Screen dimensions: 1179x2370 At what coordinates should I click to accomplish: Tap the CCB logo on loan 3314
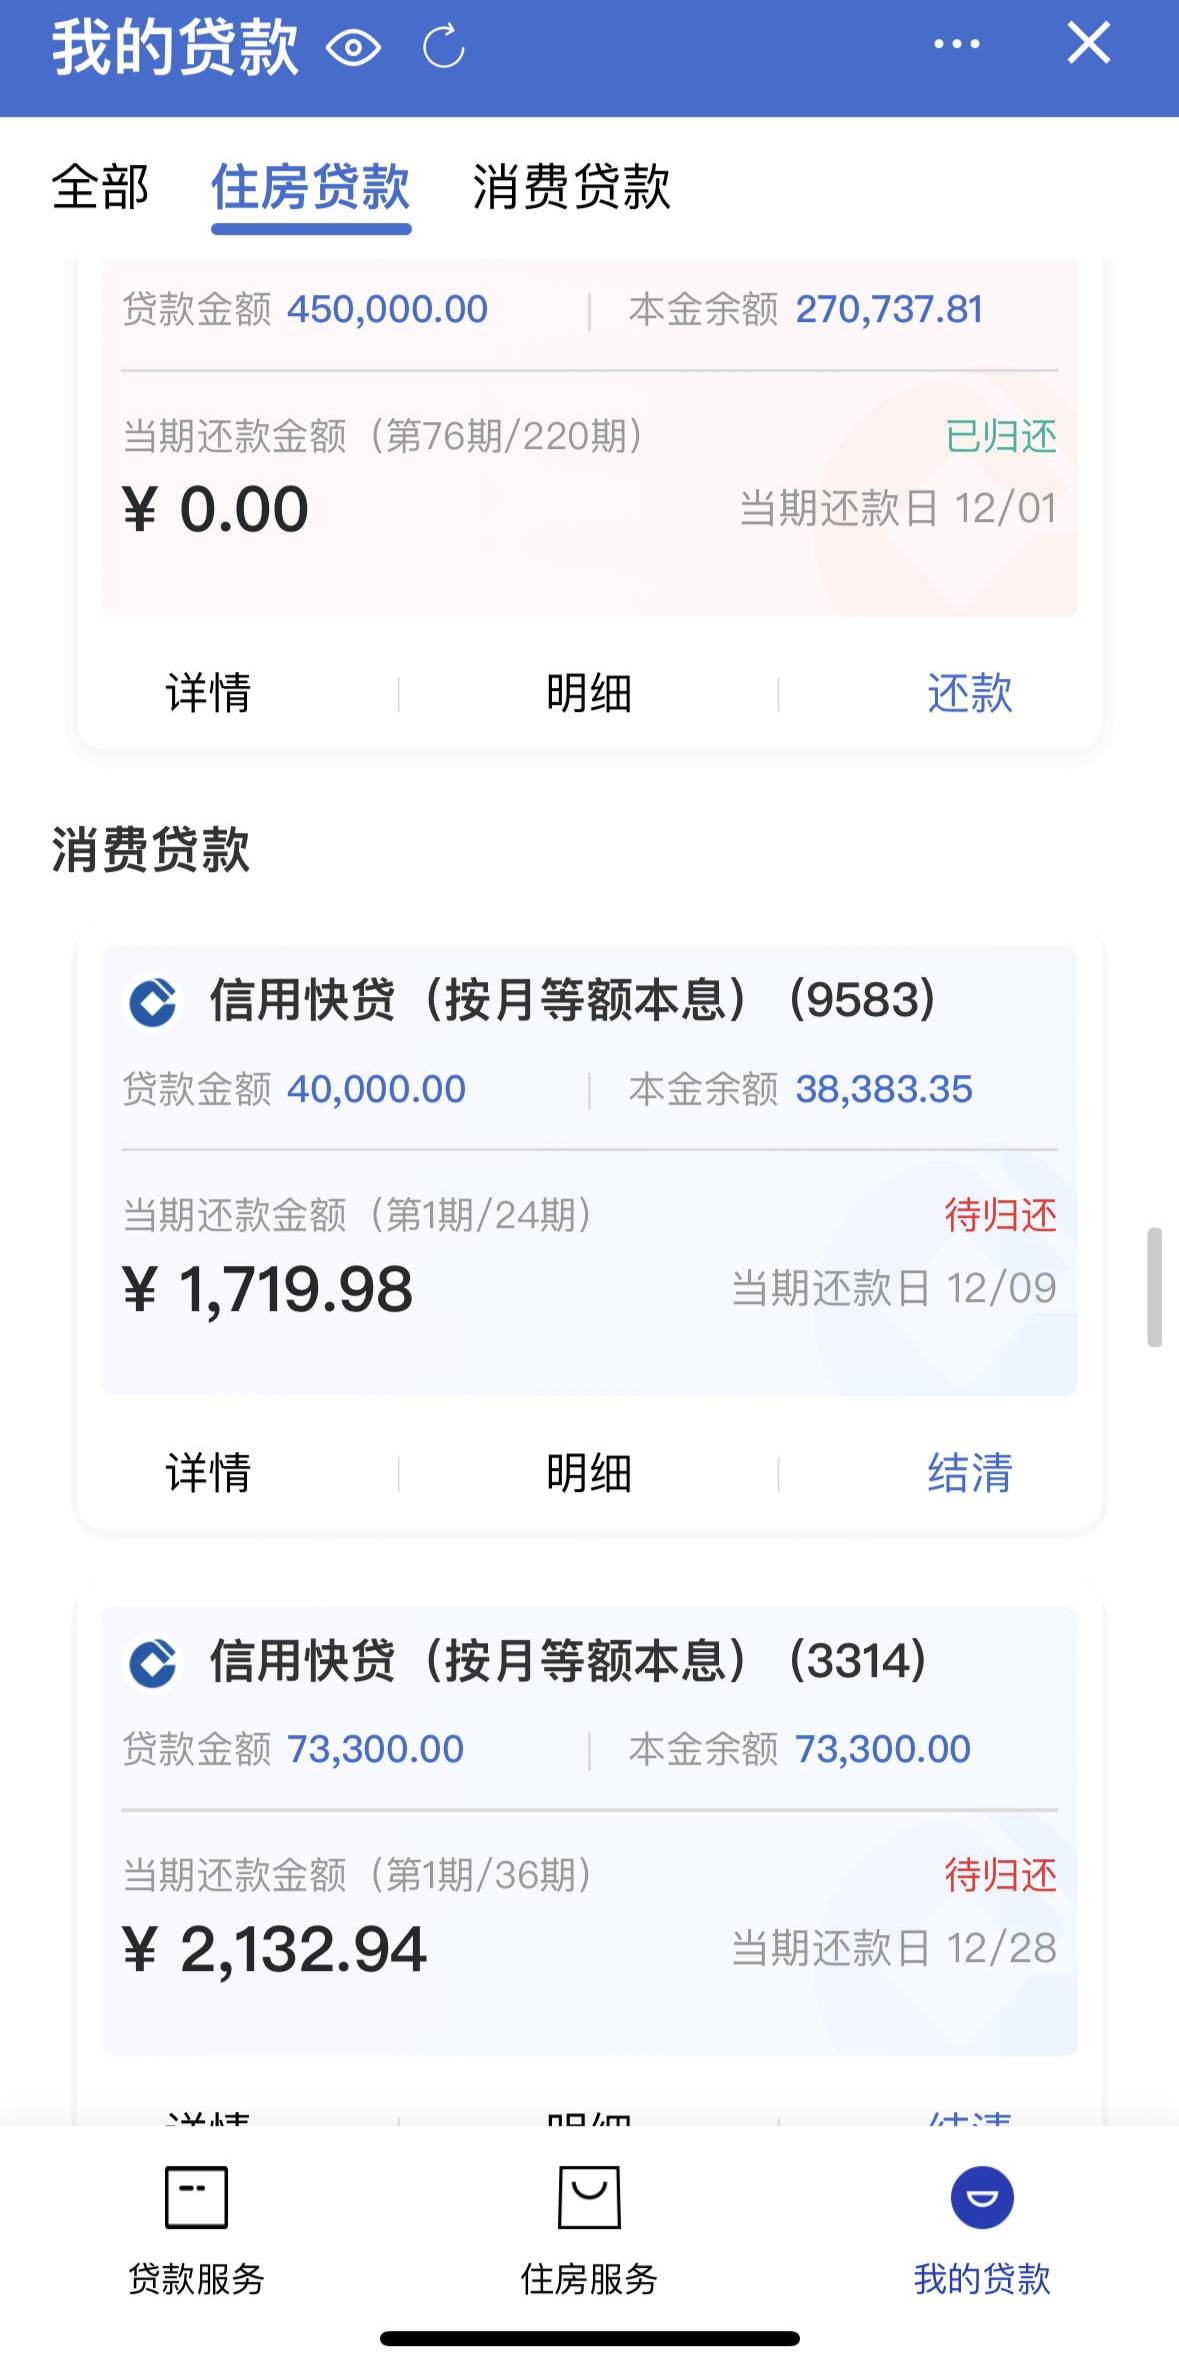[153, 1663]
